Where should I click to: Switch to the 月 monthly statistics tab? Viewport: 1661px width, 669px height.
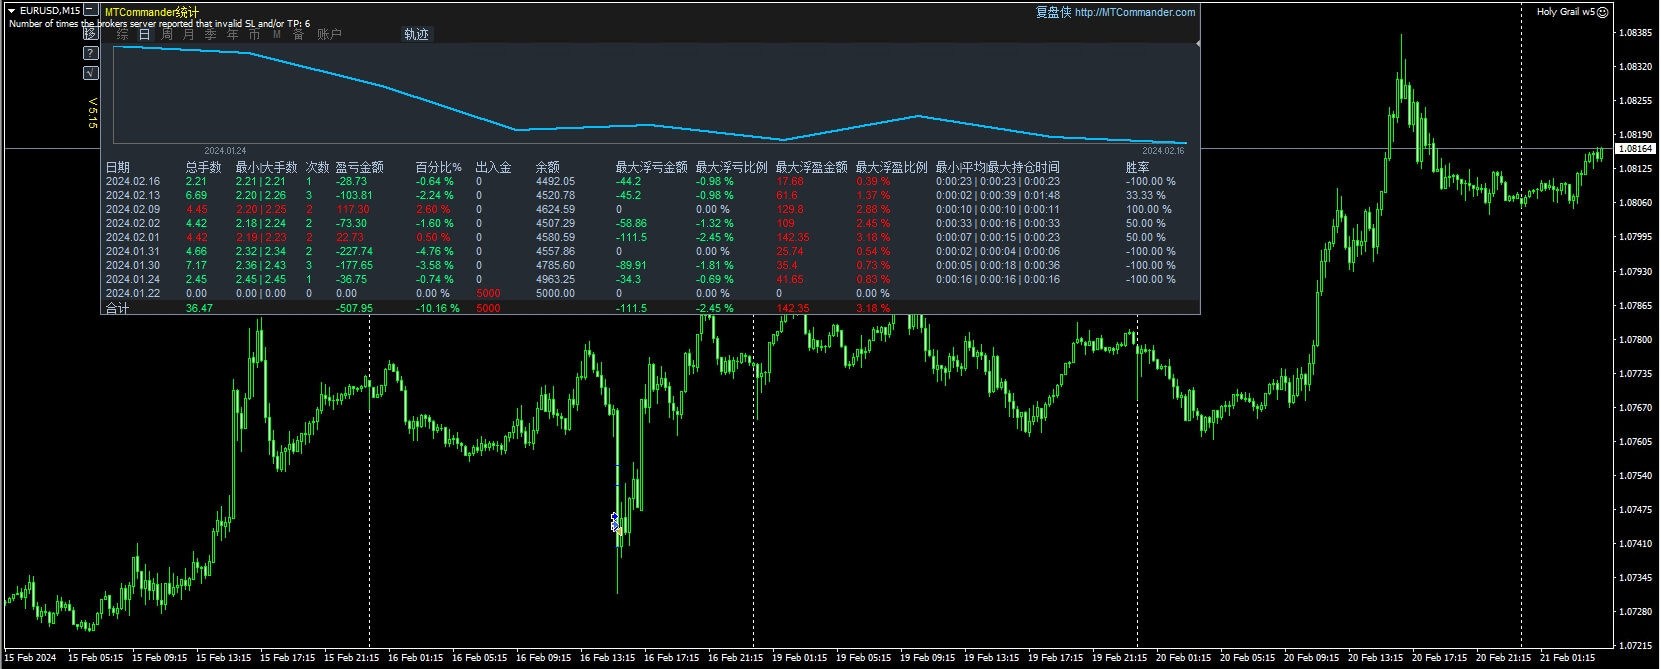[x=189, y=34]
